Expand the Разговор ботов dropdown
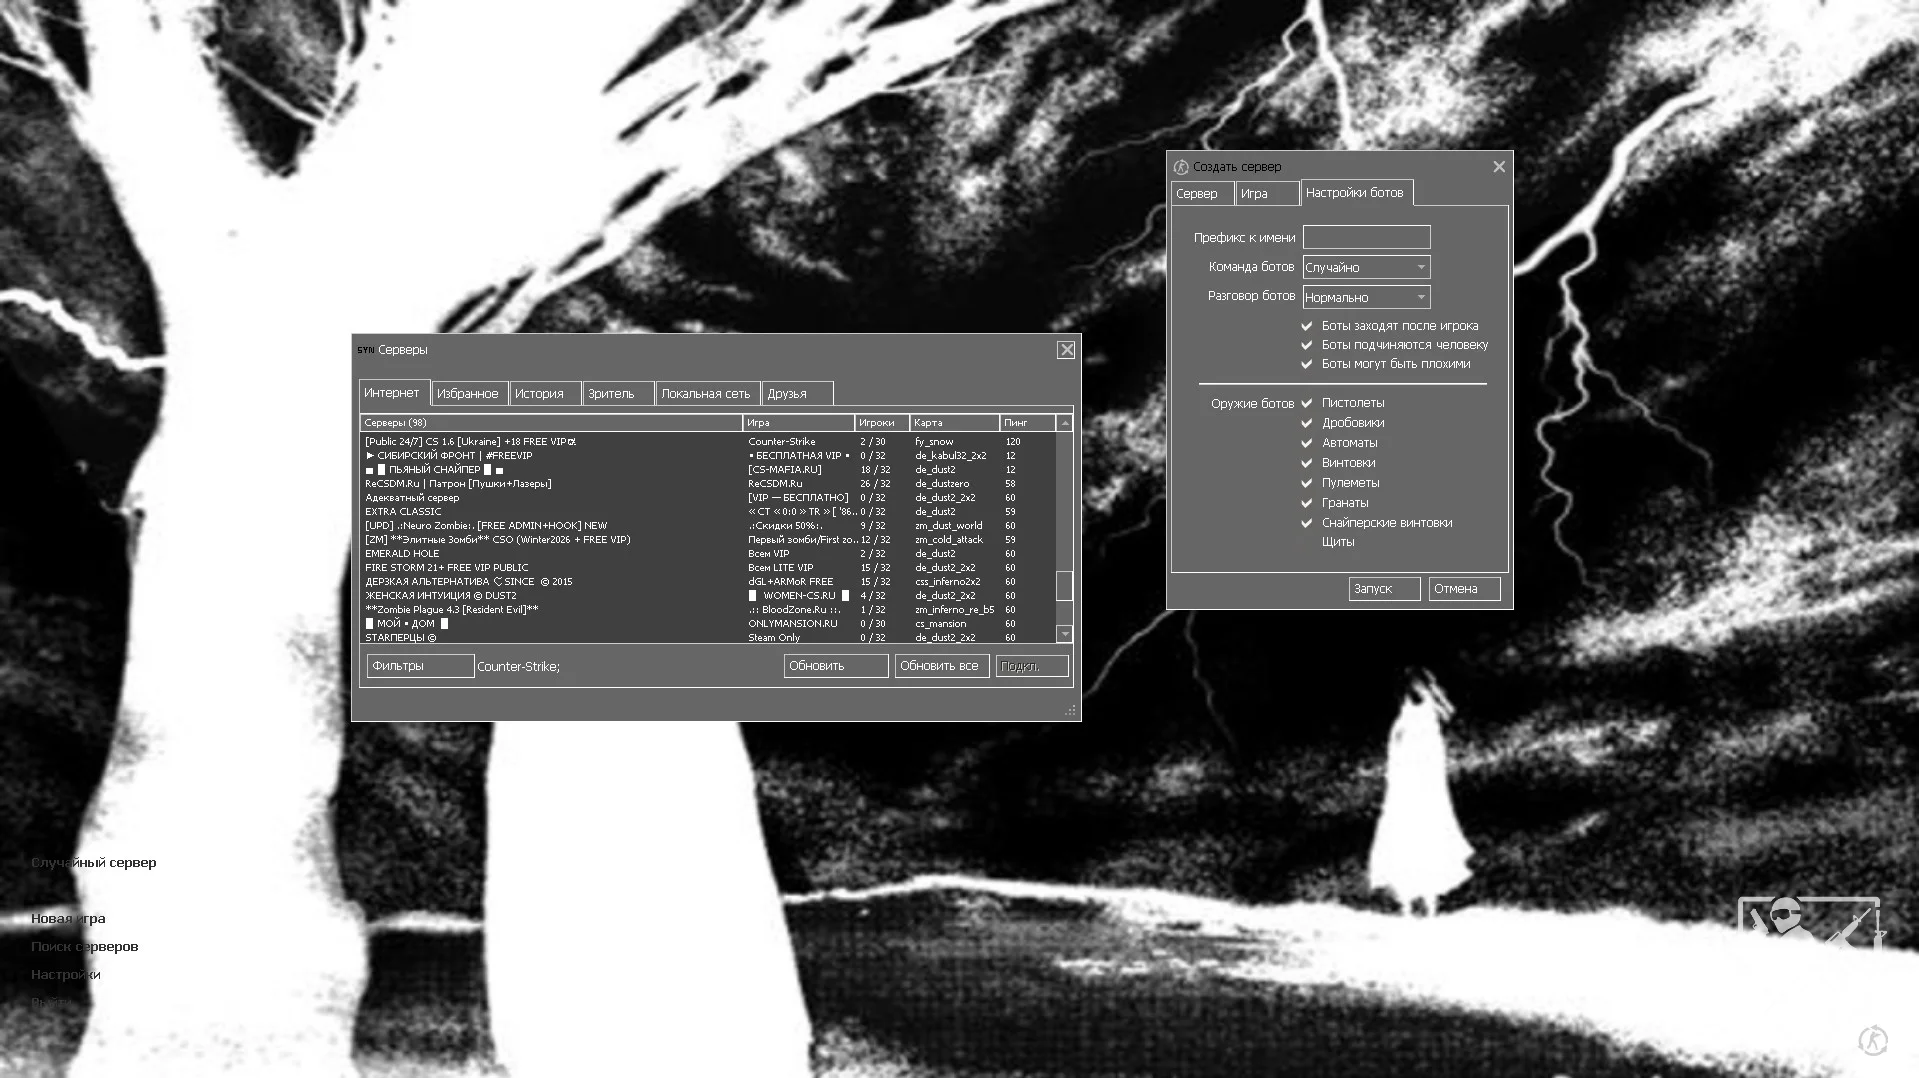Screen dimensions: 1919x1078 [x=1366, y=298]
